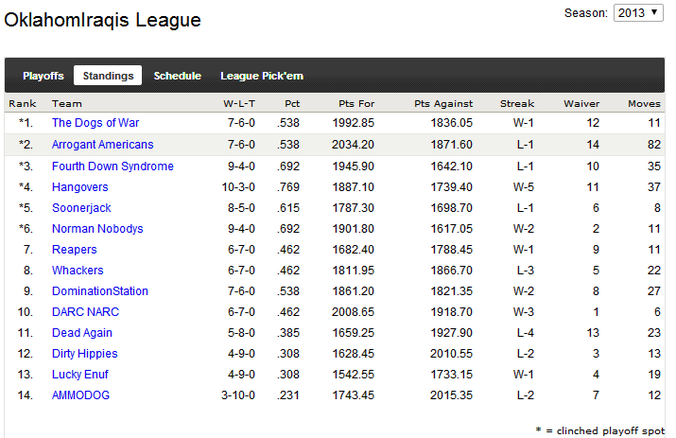View the Lucky Enuf team page
The image size is (676, 438).
tap(80, 374)
